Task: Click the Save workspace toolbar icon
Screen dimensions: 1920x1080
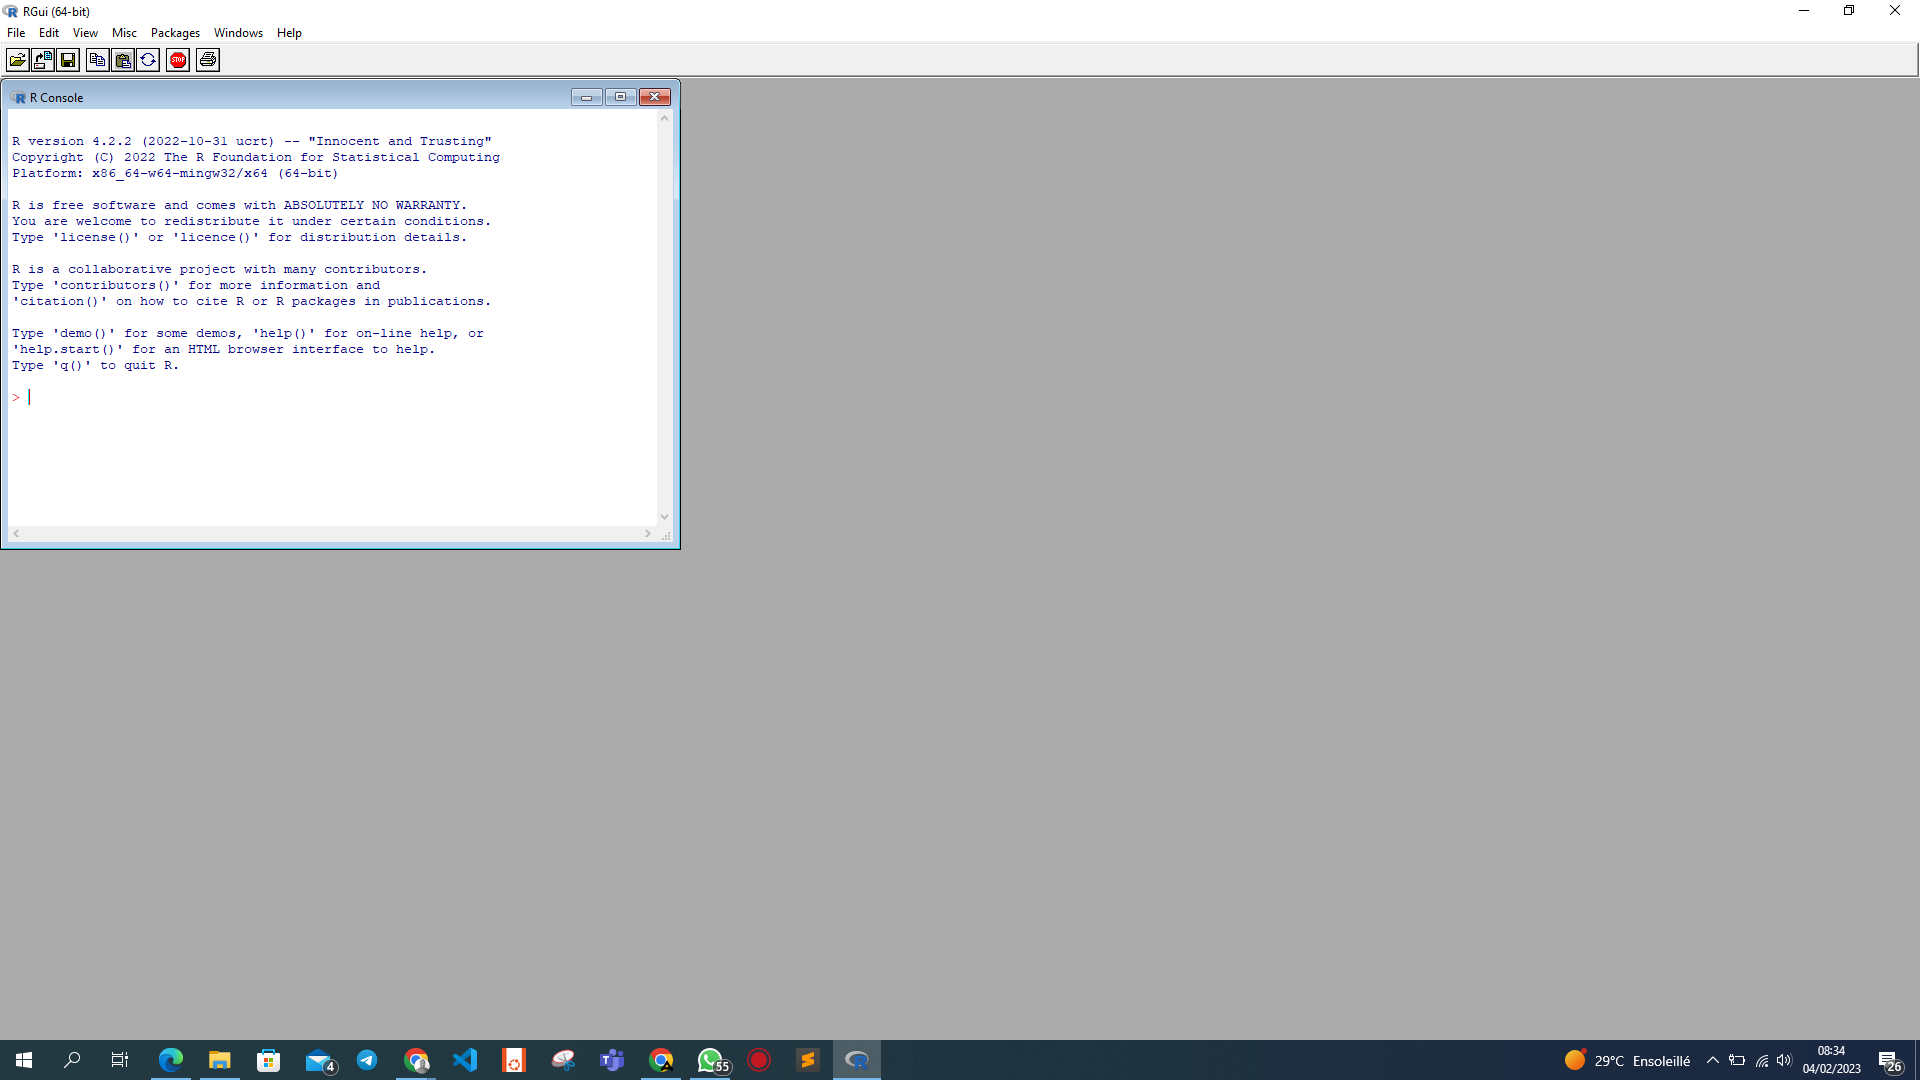Action: (x=68, y=60)
